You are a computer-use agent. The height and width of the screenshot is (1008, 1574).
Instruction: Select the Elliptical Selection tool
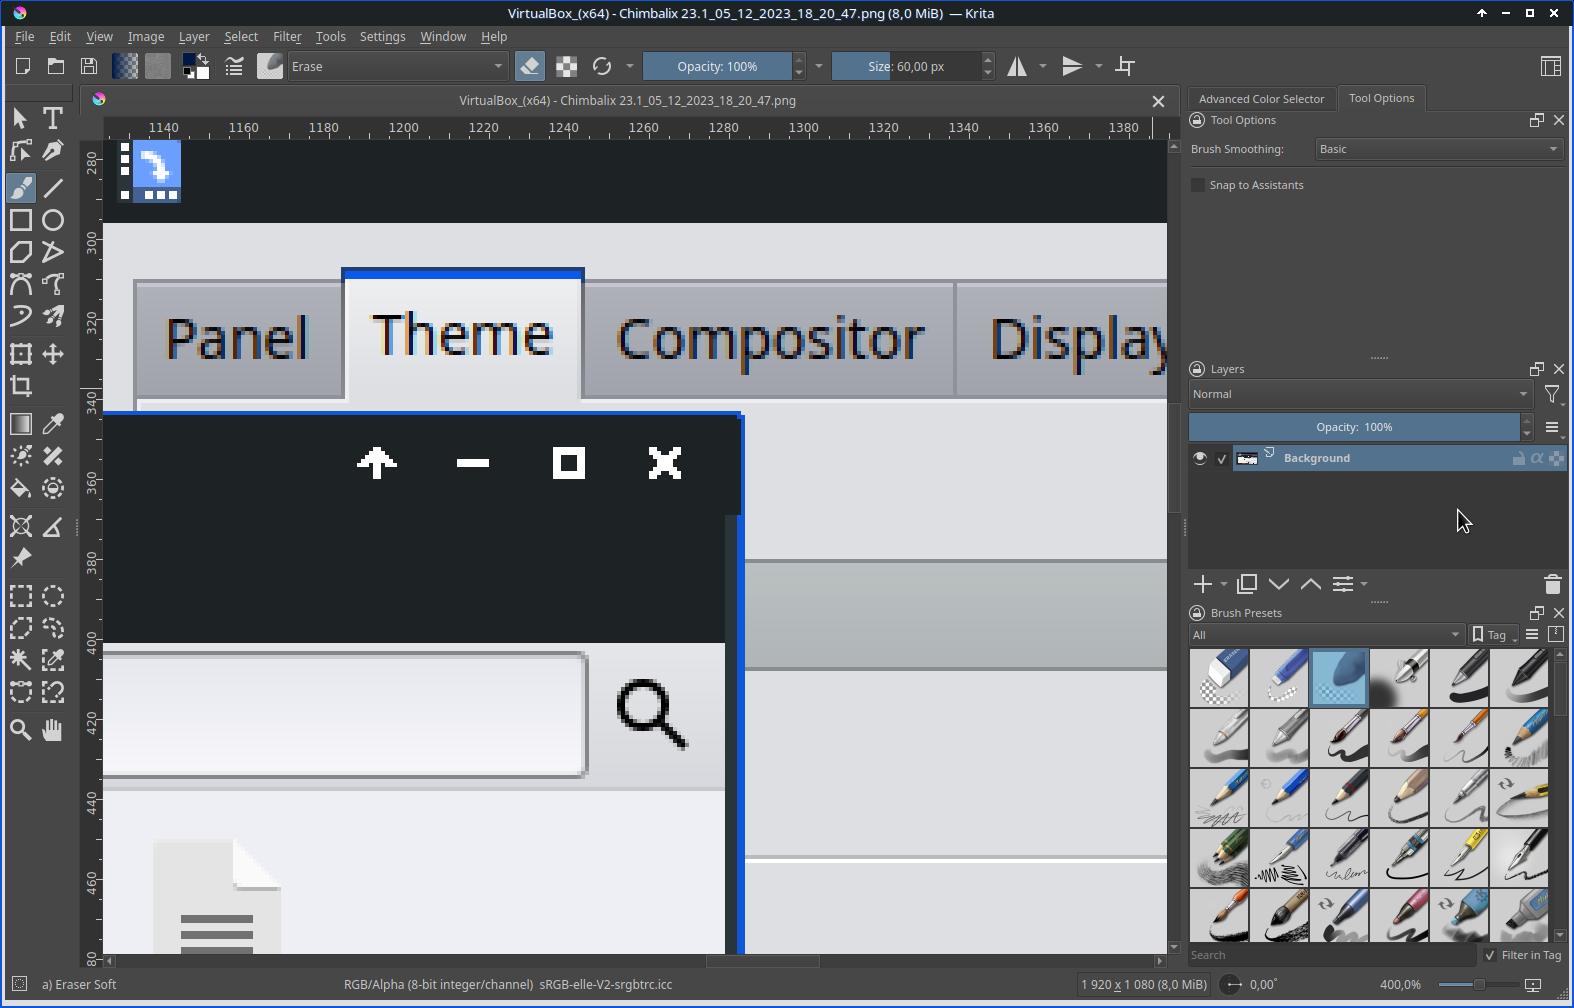[x=53, y=596]
